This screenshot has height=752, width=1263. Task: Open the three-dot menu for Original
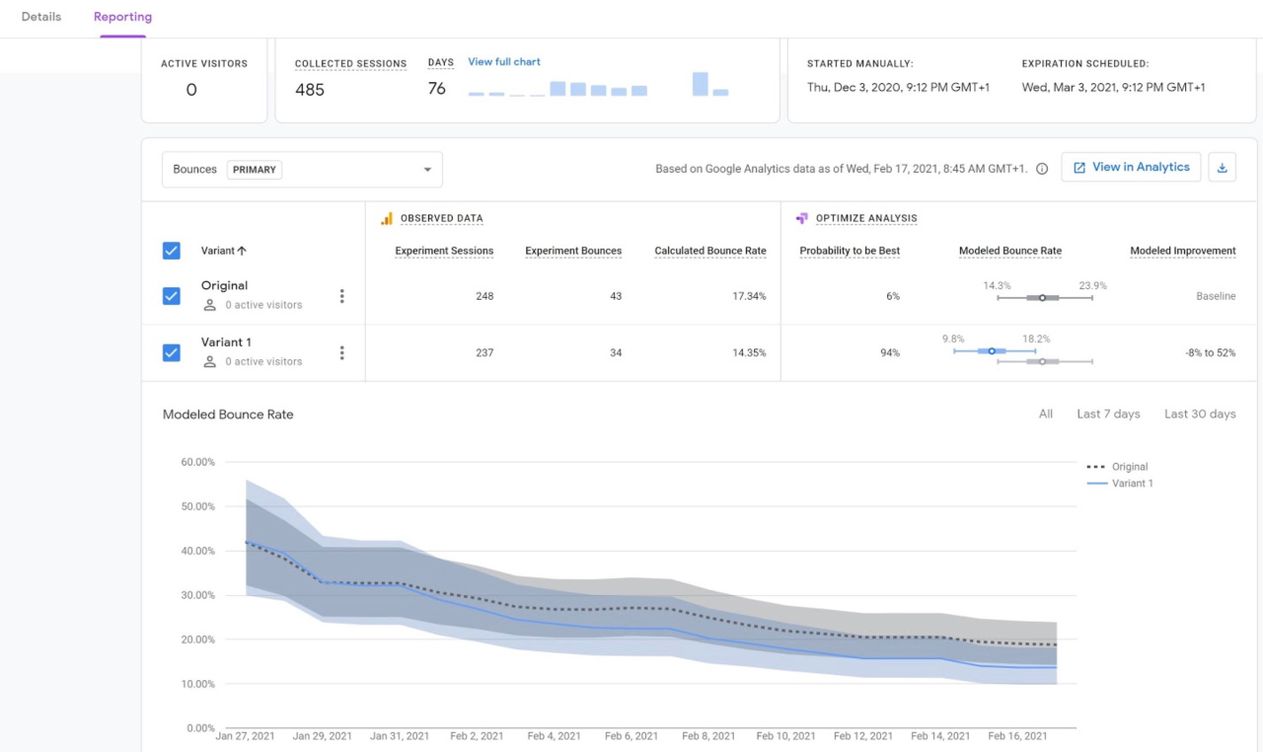point(342,296)
